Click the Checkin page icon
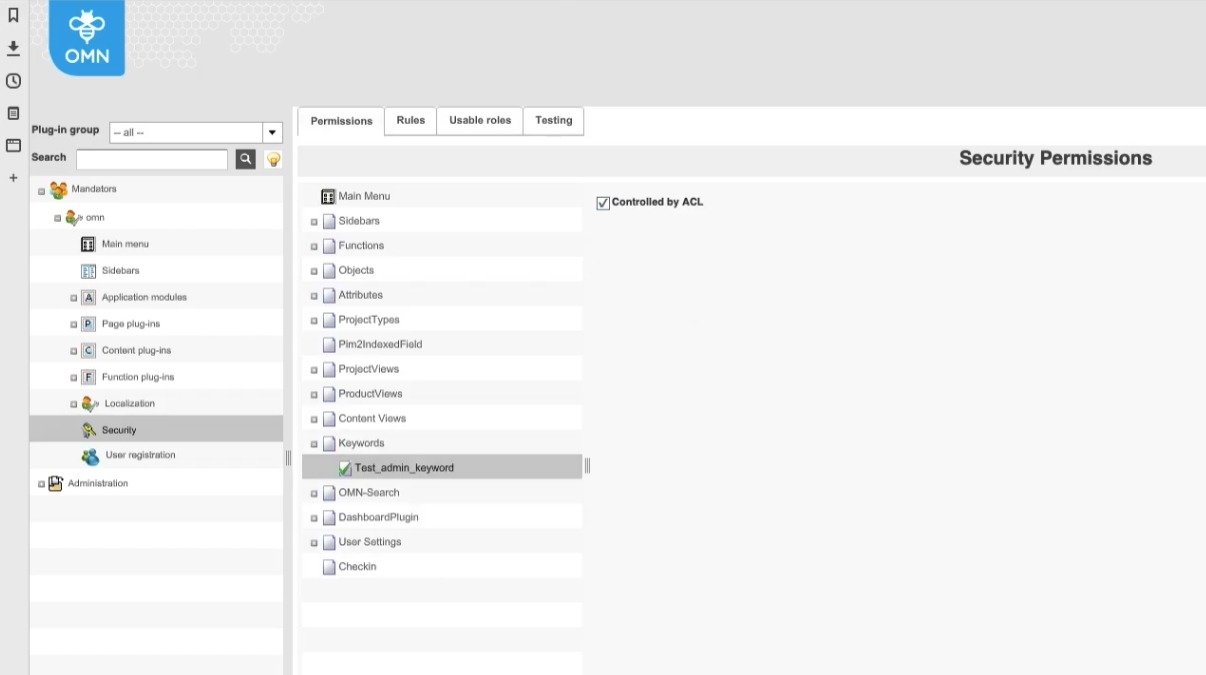 click(329, 567)
